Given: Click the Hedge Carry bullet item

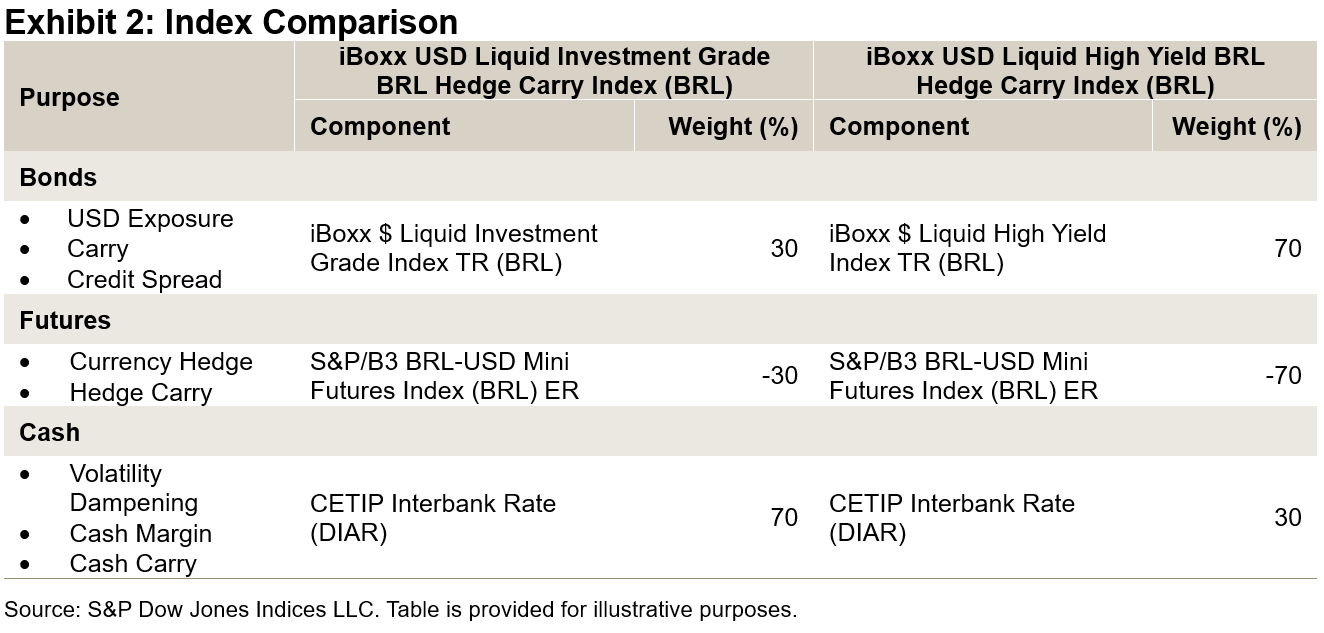Looking at the screenshot, I should coord(141,393).
